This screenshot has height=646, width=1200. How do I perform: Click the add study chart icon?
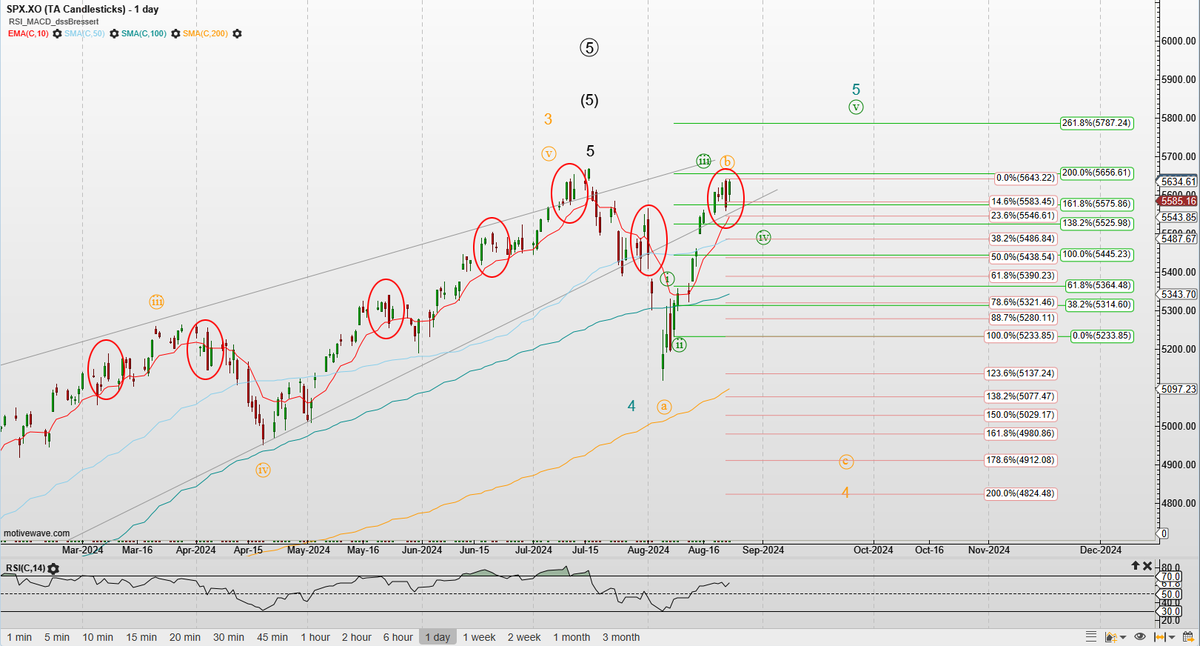coord(1111,637)
